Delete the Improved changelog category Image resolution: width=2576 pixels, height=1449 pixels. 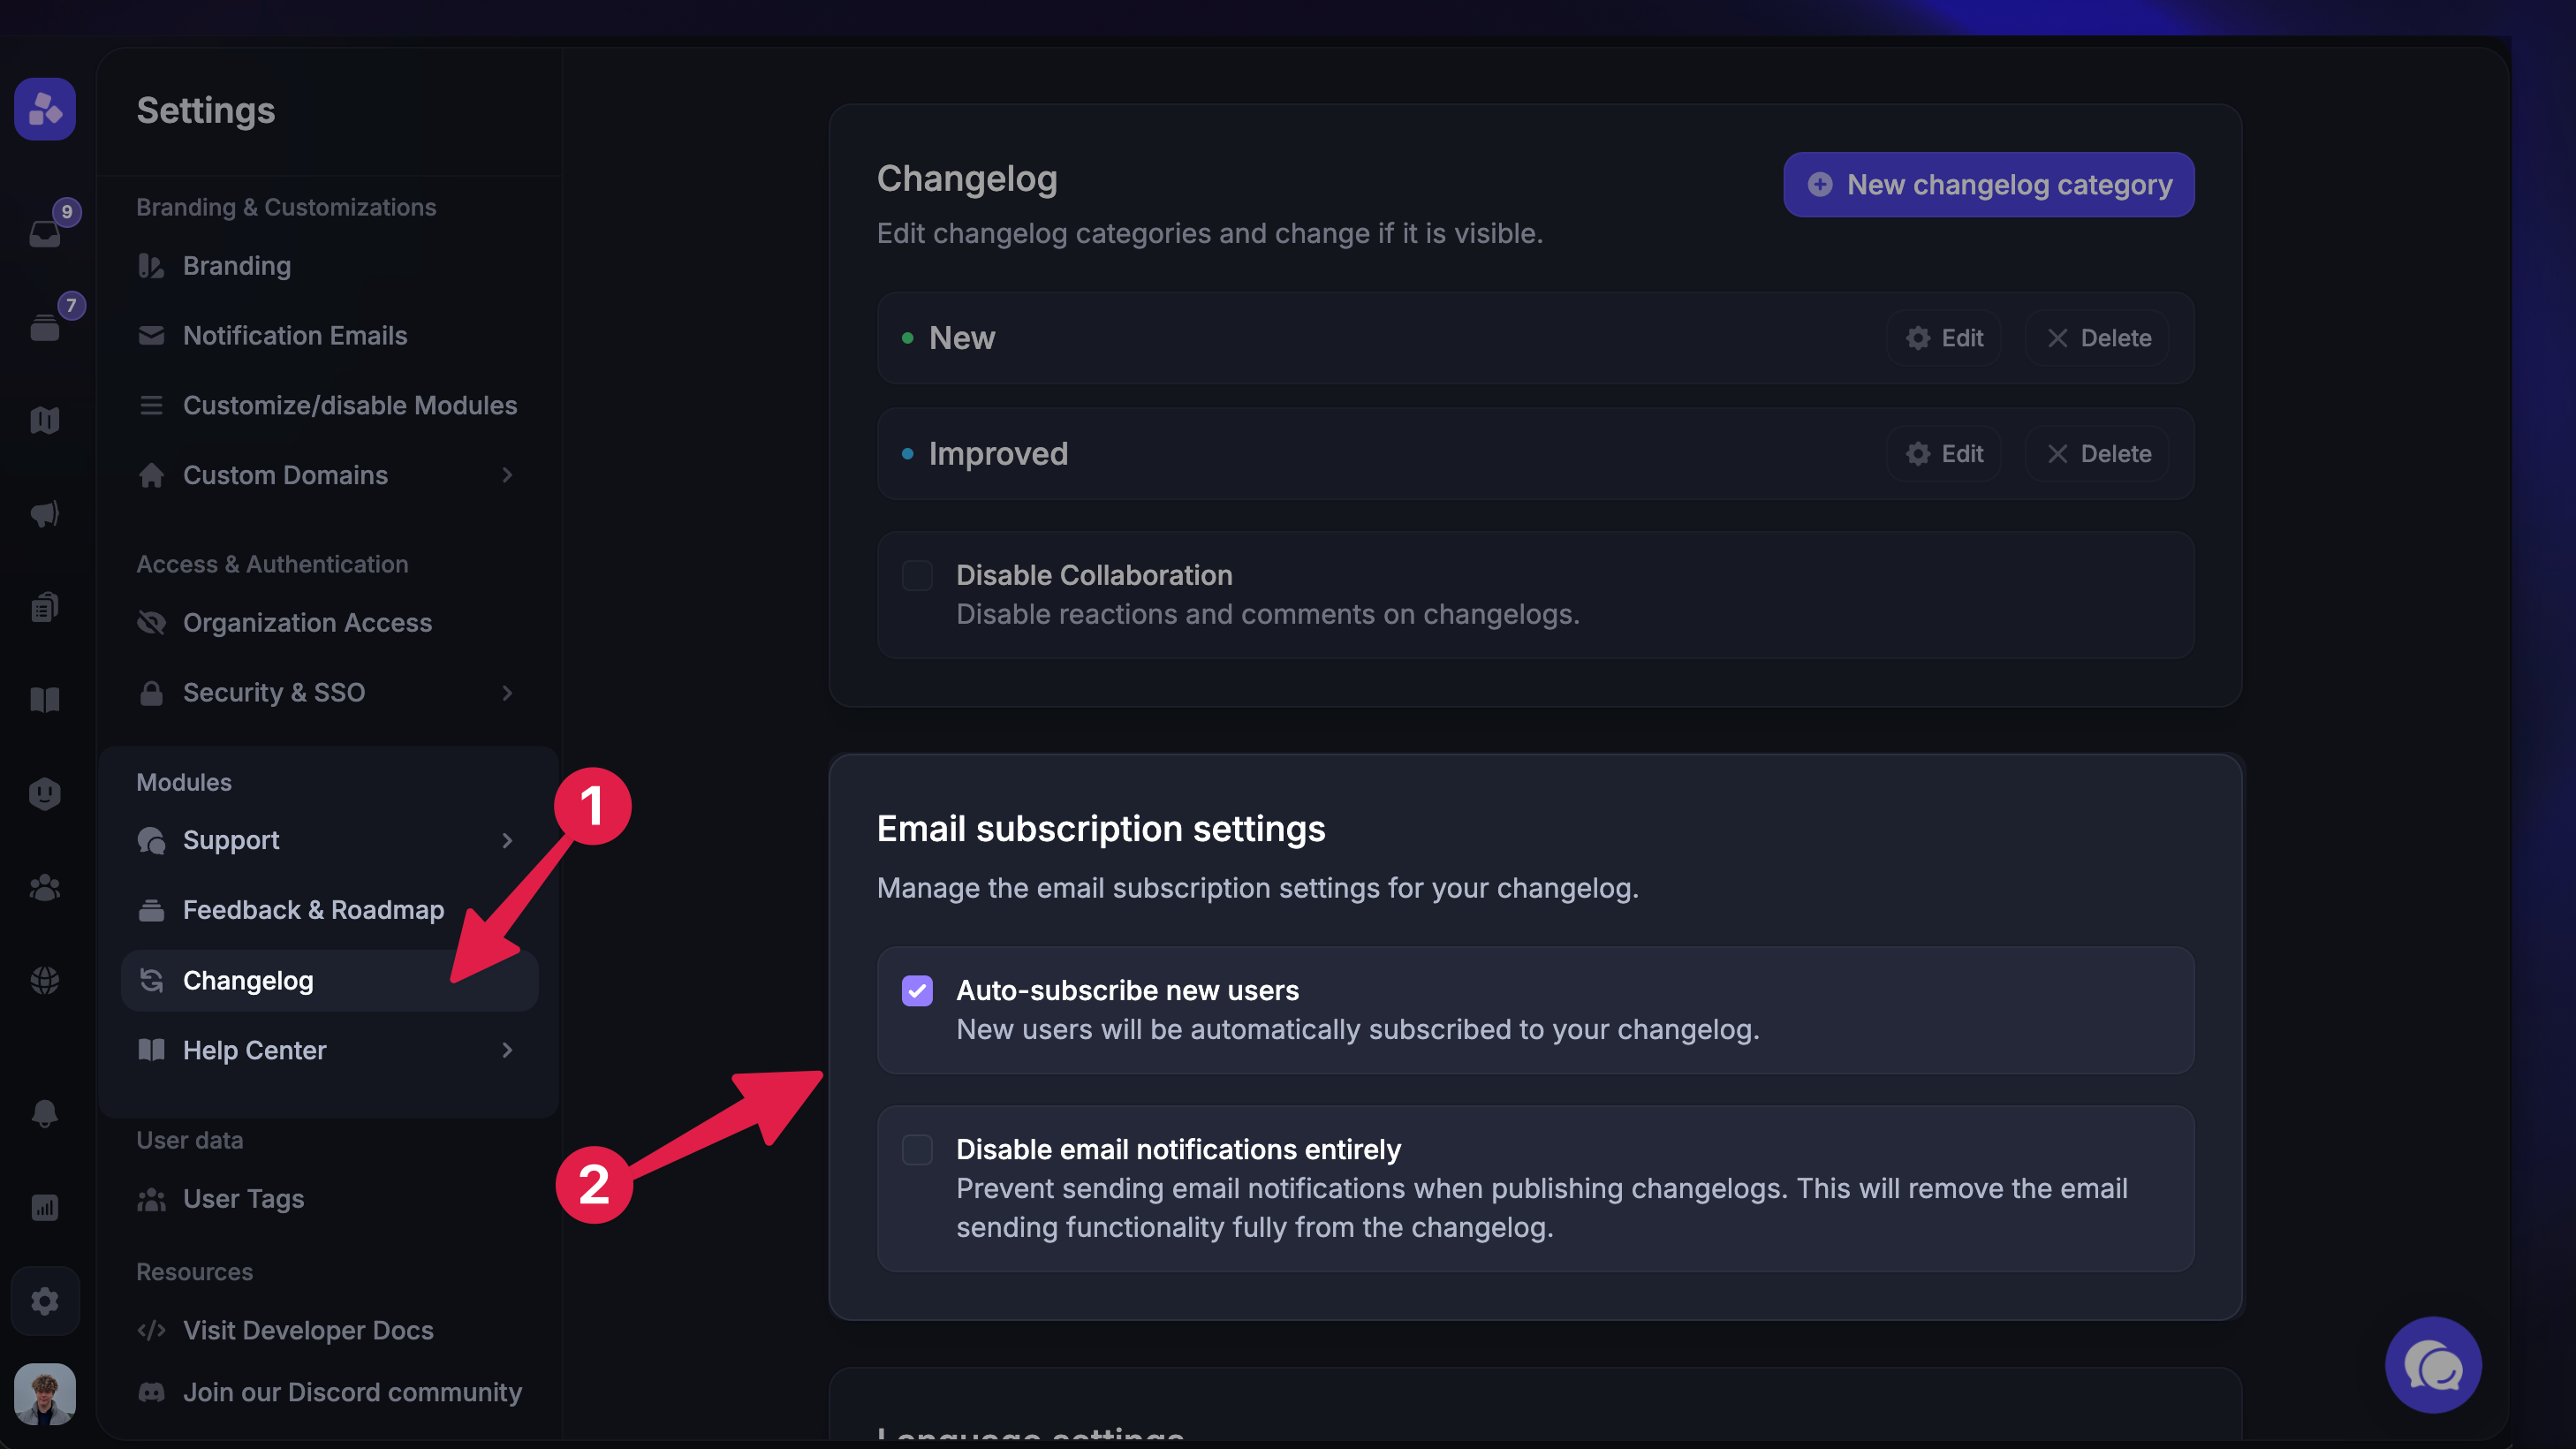point(2097,454)
